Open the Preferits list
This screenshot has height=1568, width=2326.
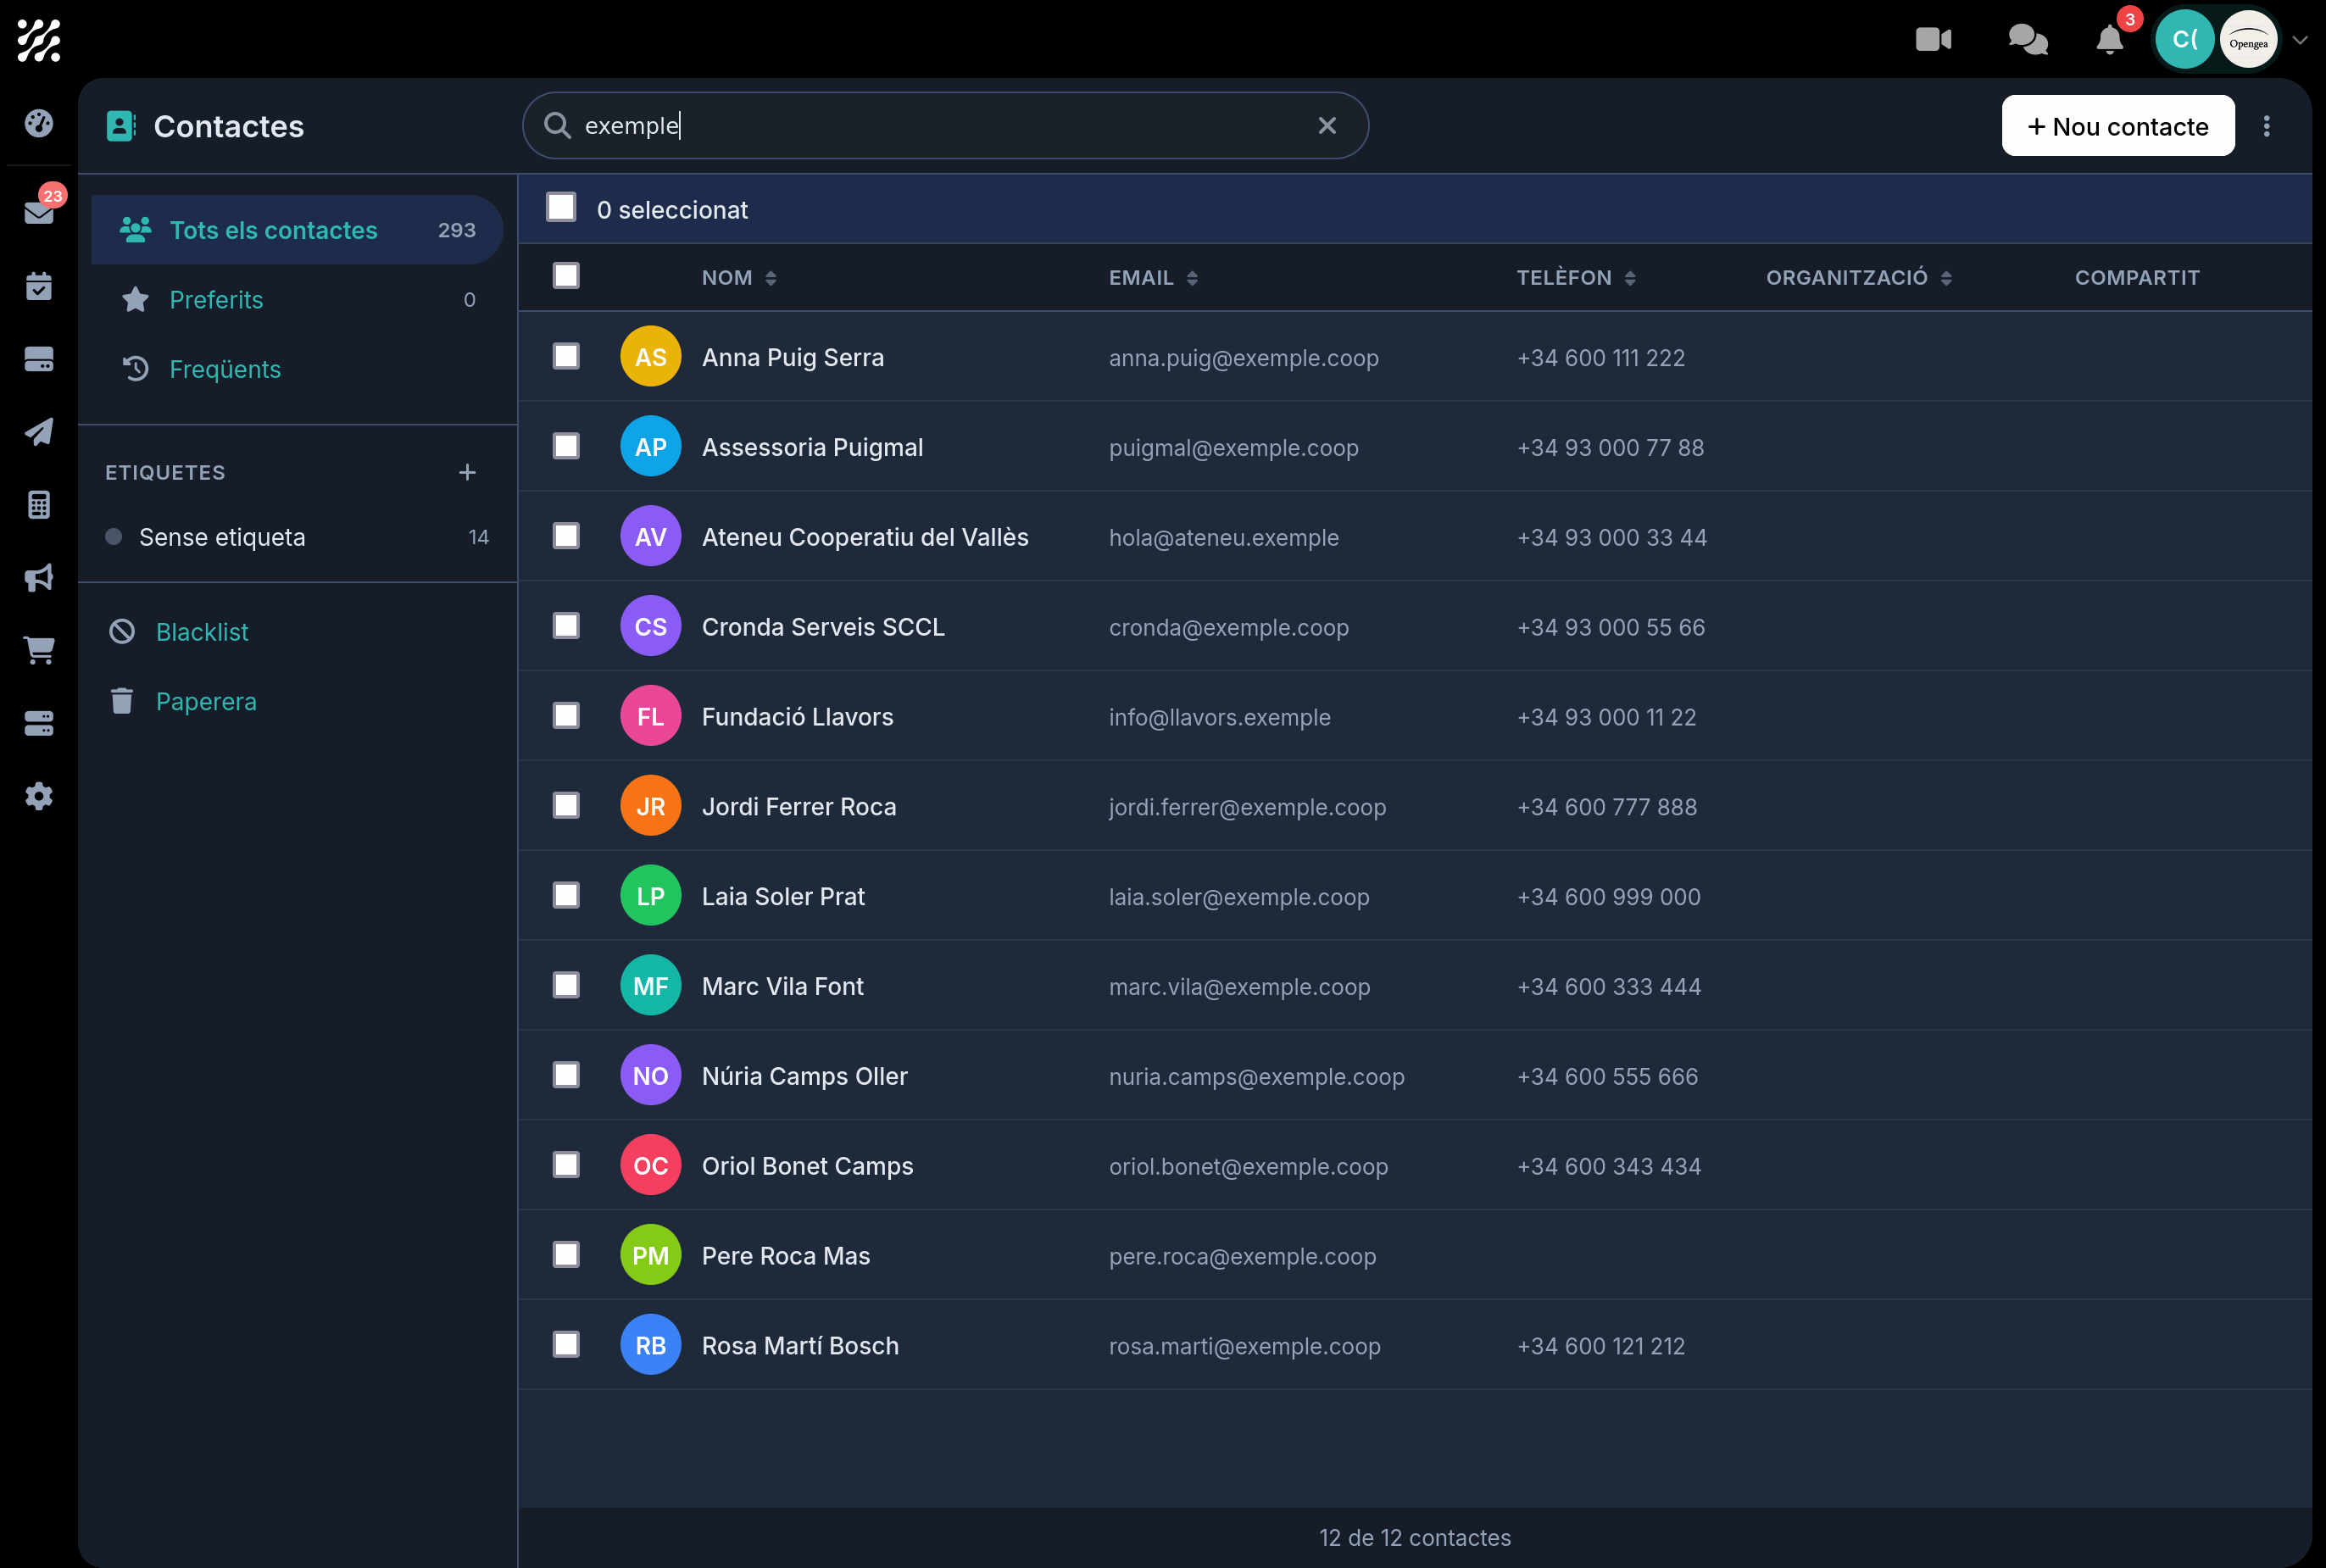297,300
